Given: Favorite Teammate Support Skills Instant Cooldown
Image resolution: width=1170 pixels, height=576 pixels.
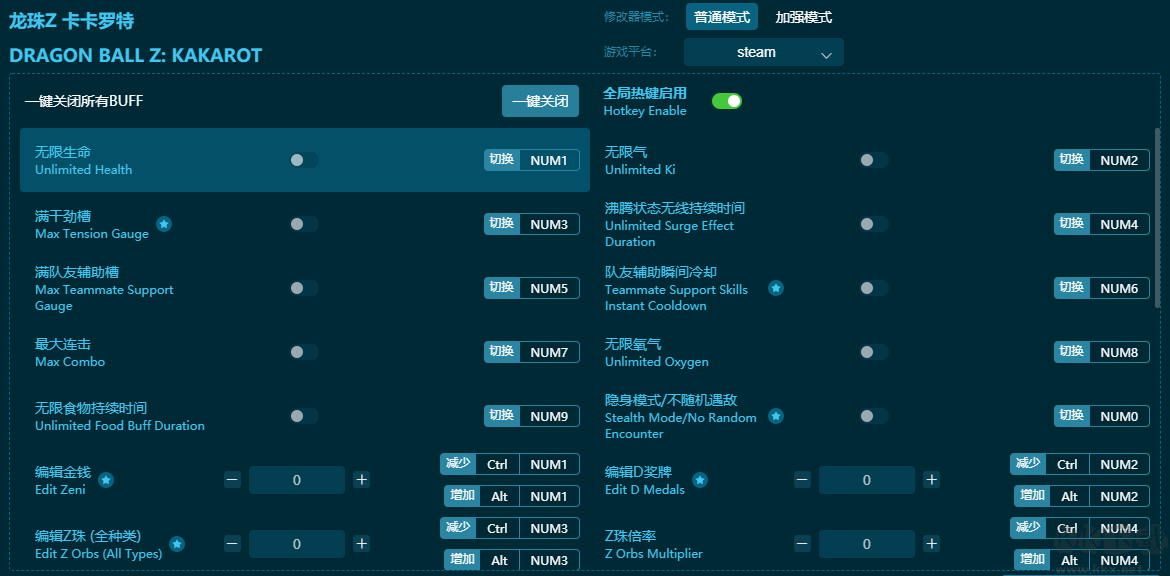Looking at the screenshot, I should point(776,289).
